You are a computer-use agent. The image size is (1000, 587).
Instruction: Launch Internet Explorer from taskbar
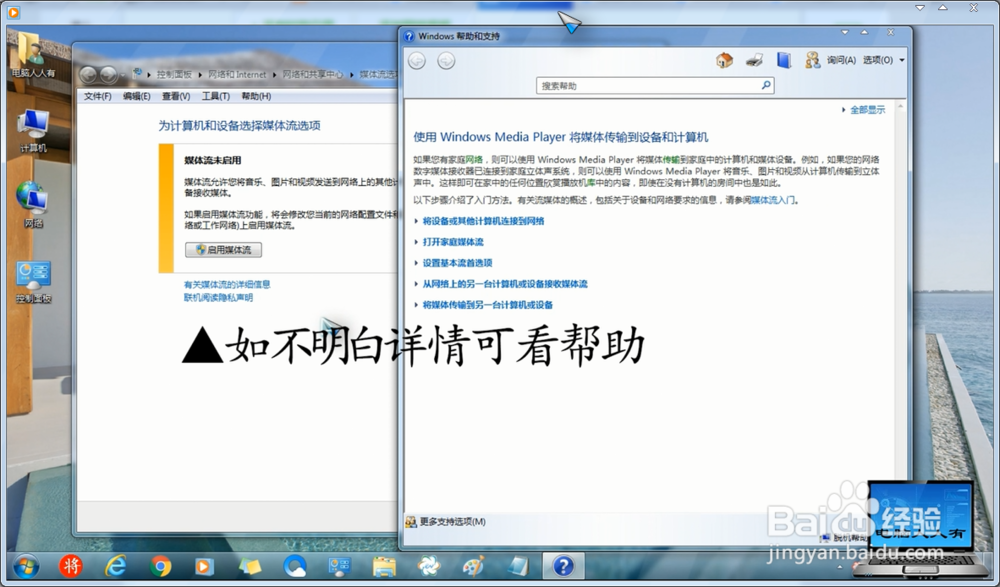115,566
